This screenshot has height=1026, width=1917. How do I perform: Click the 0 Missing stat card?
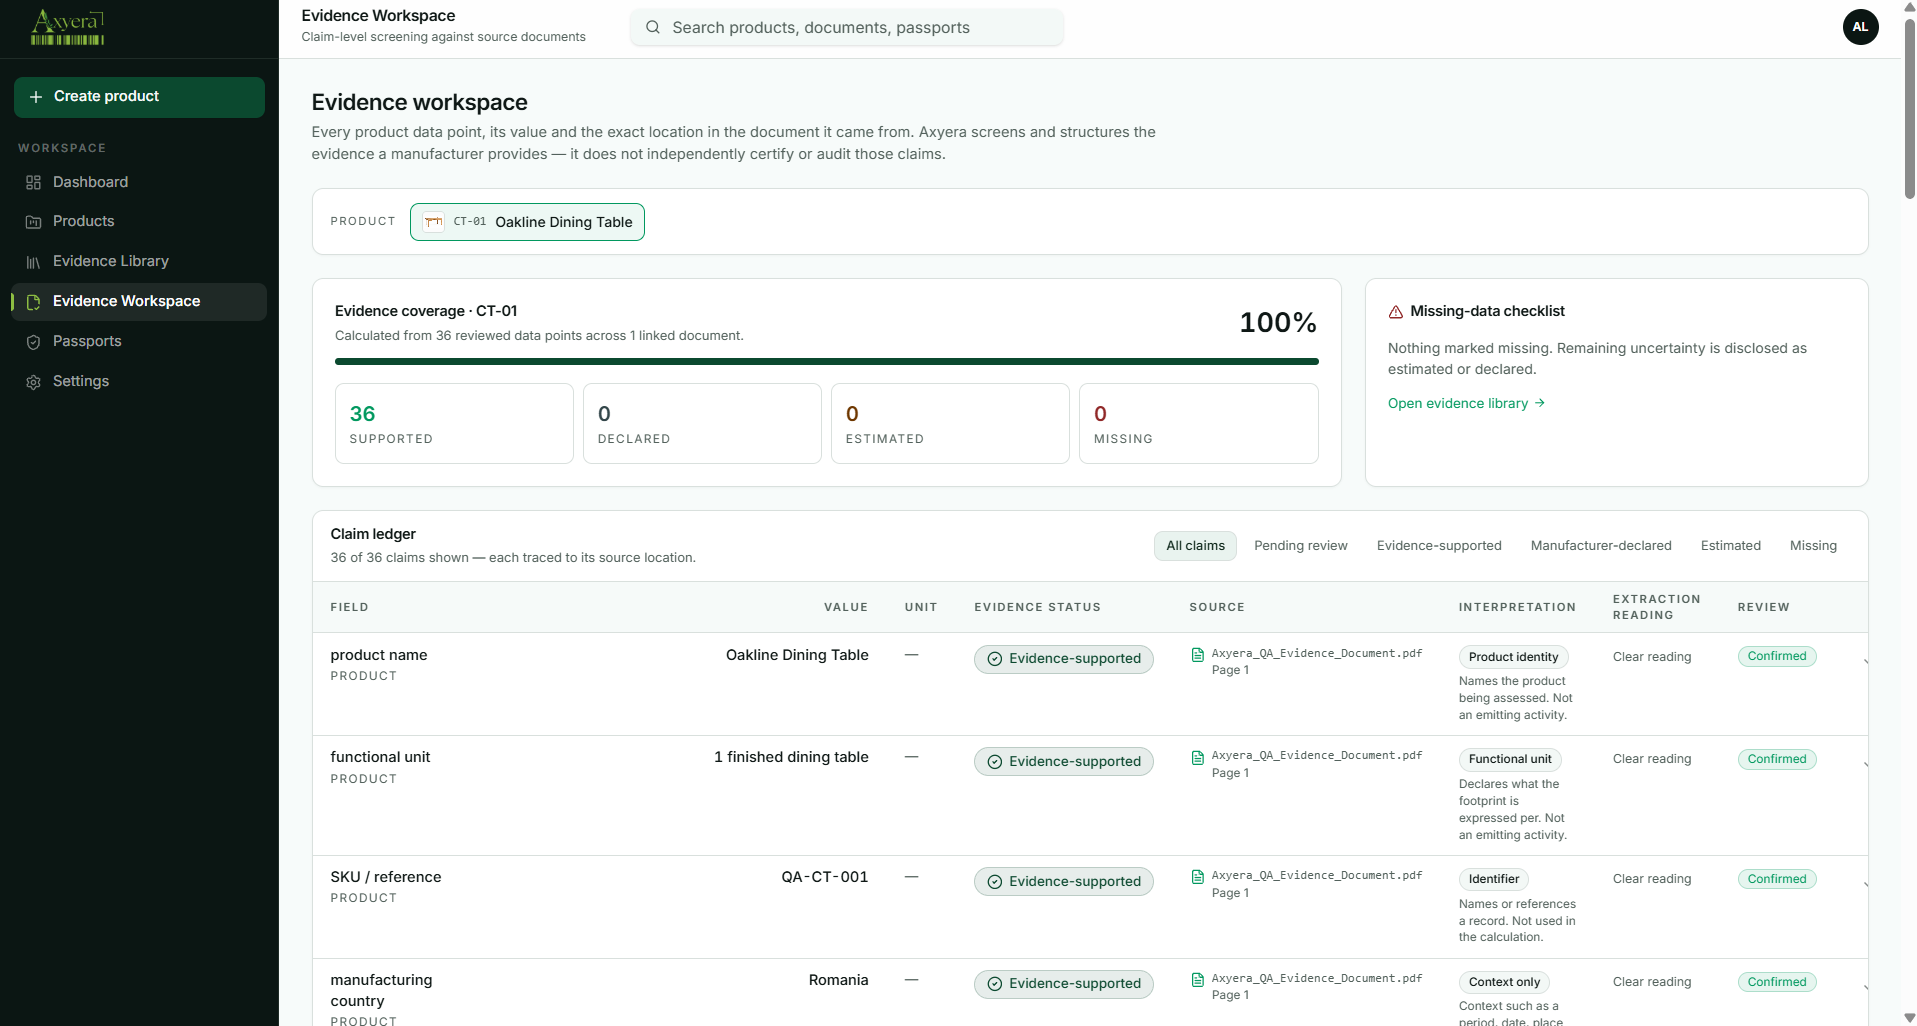1198,424
